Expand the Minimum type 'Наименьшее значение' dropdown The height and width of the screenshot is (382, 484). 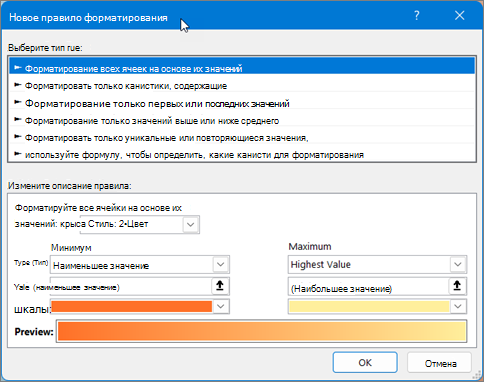(x=220, y=265)
